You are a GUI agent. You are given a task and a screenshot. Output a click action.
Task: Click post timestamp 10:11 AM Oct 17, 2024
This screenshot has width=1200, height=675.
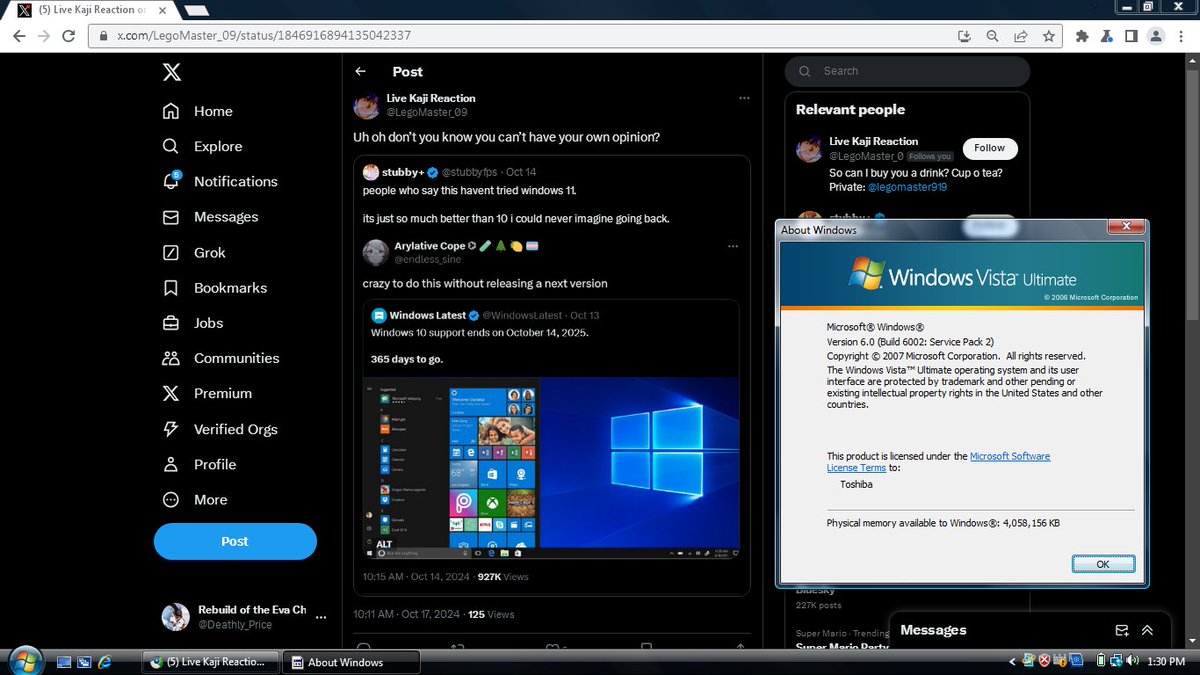pos(407,614)
